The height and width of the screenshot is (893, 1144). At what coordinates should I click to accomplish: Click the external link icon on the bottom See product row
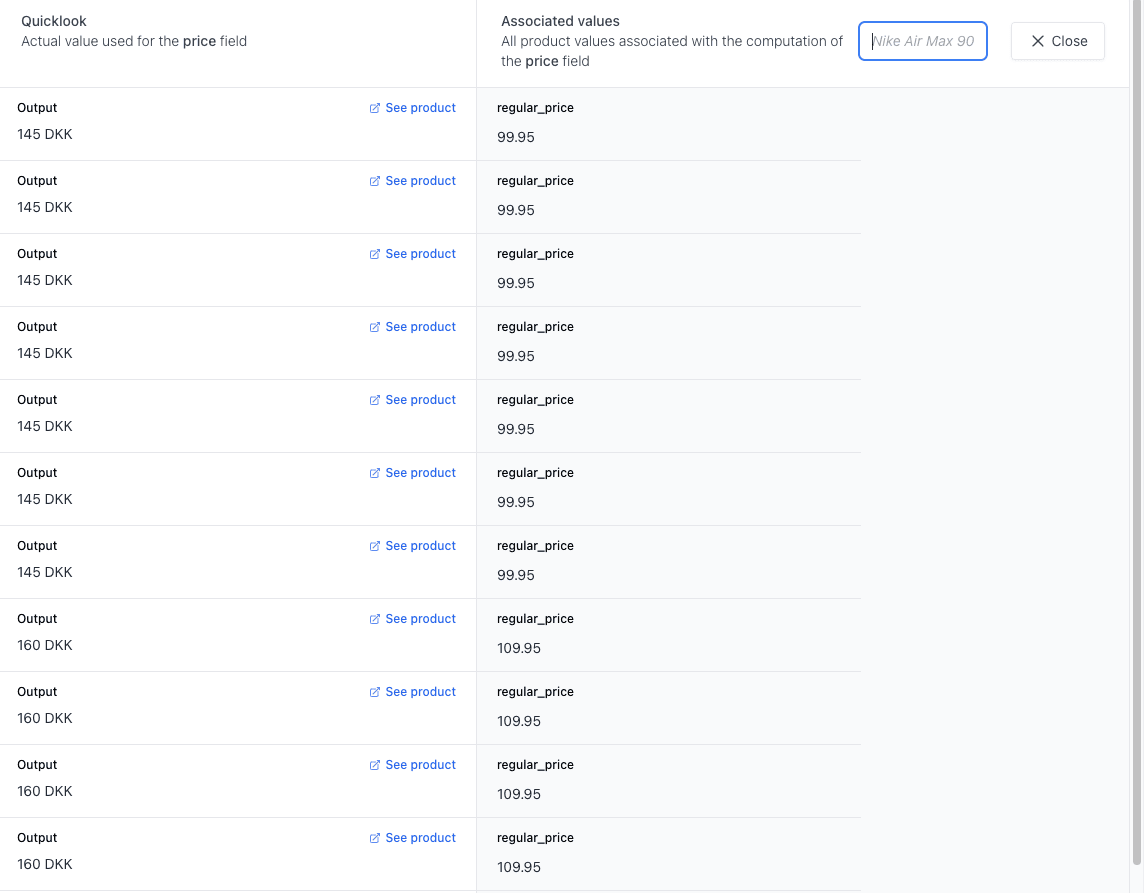click(374, 837)
